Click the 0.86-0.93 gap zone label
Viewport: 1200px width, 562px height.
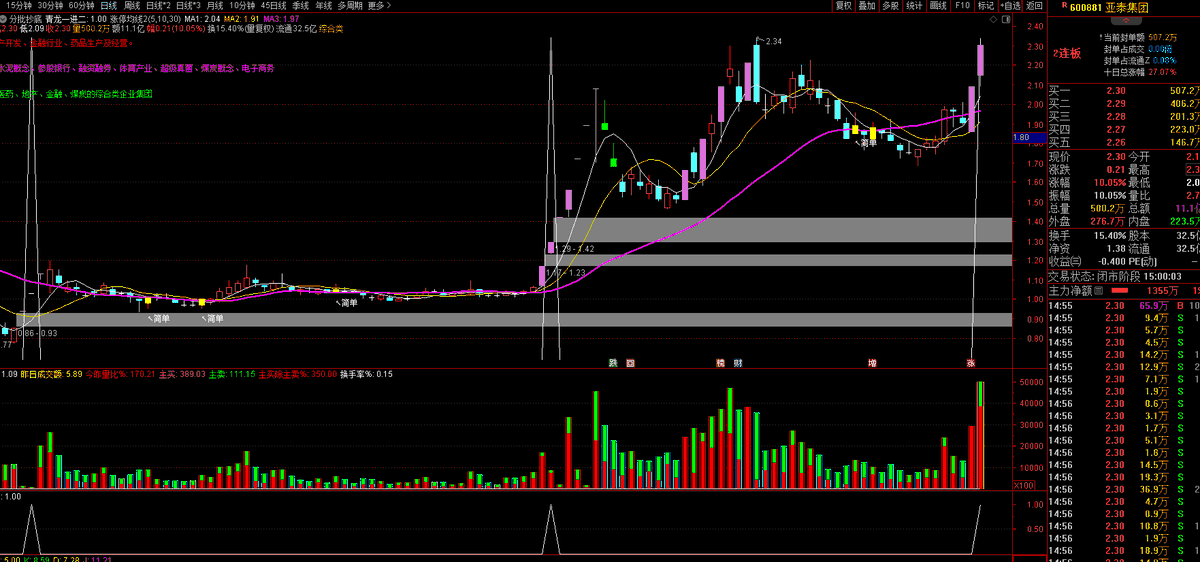click(x=38, y=332)
